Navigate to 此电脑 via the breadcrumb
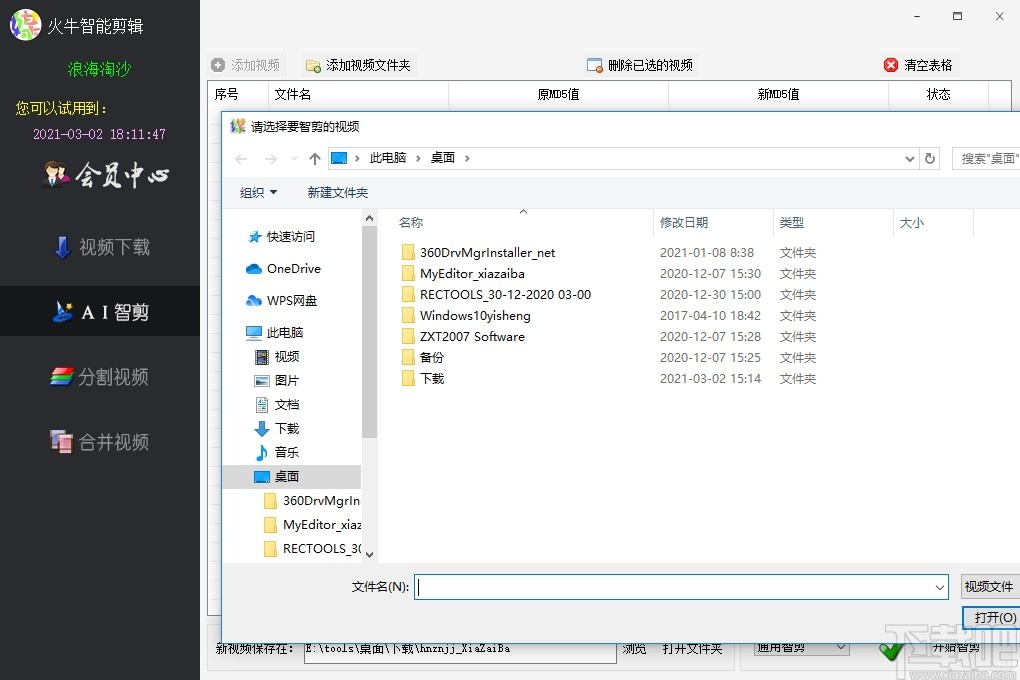 pos(383,157)
